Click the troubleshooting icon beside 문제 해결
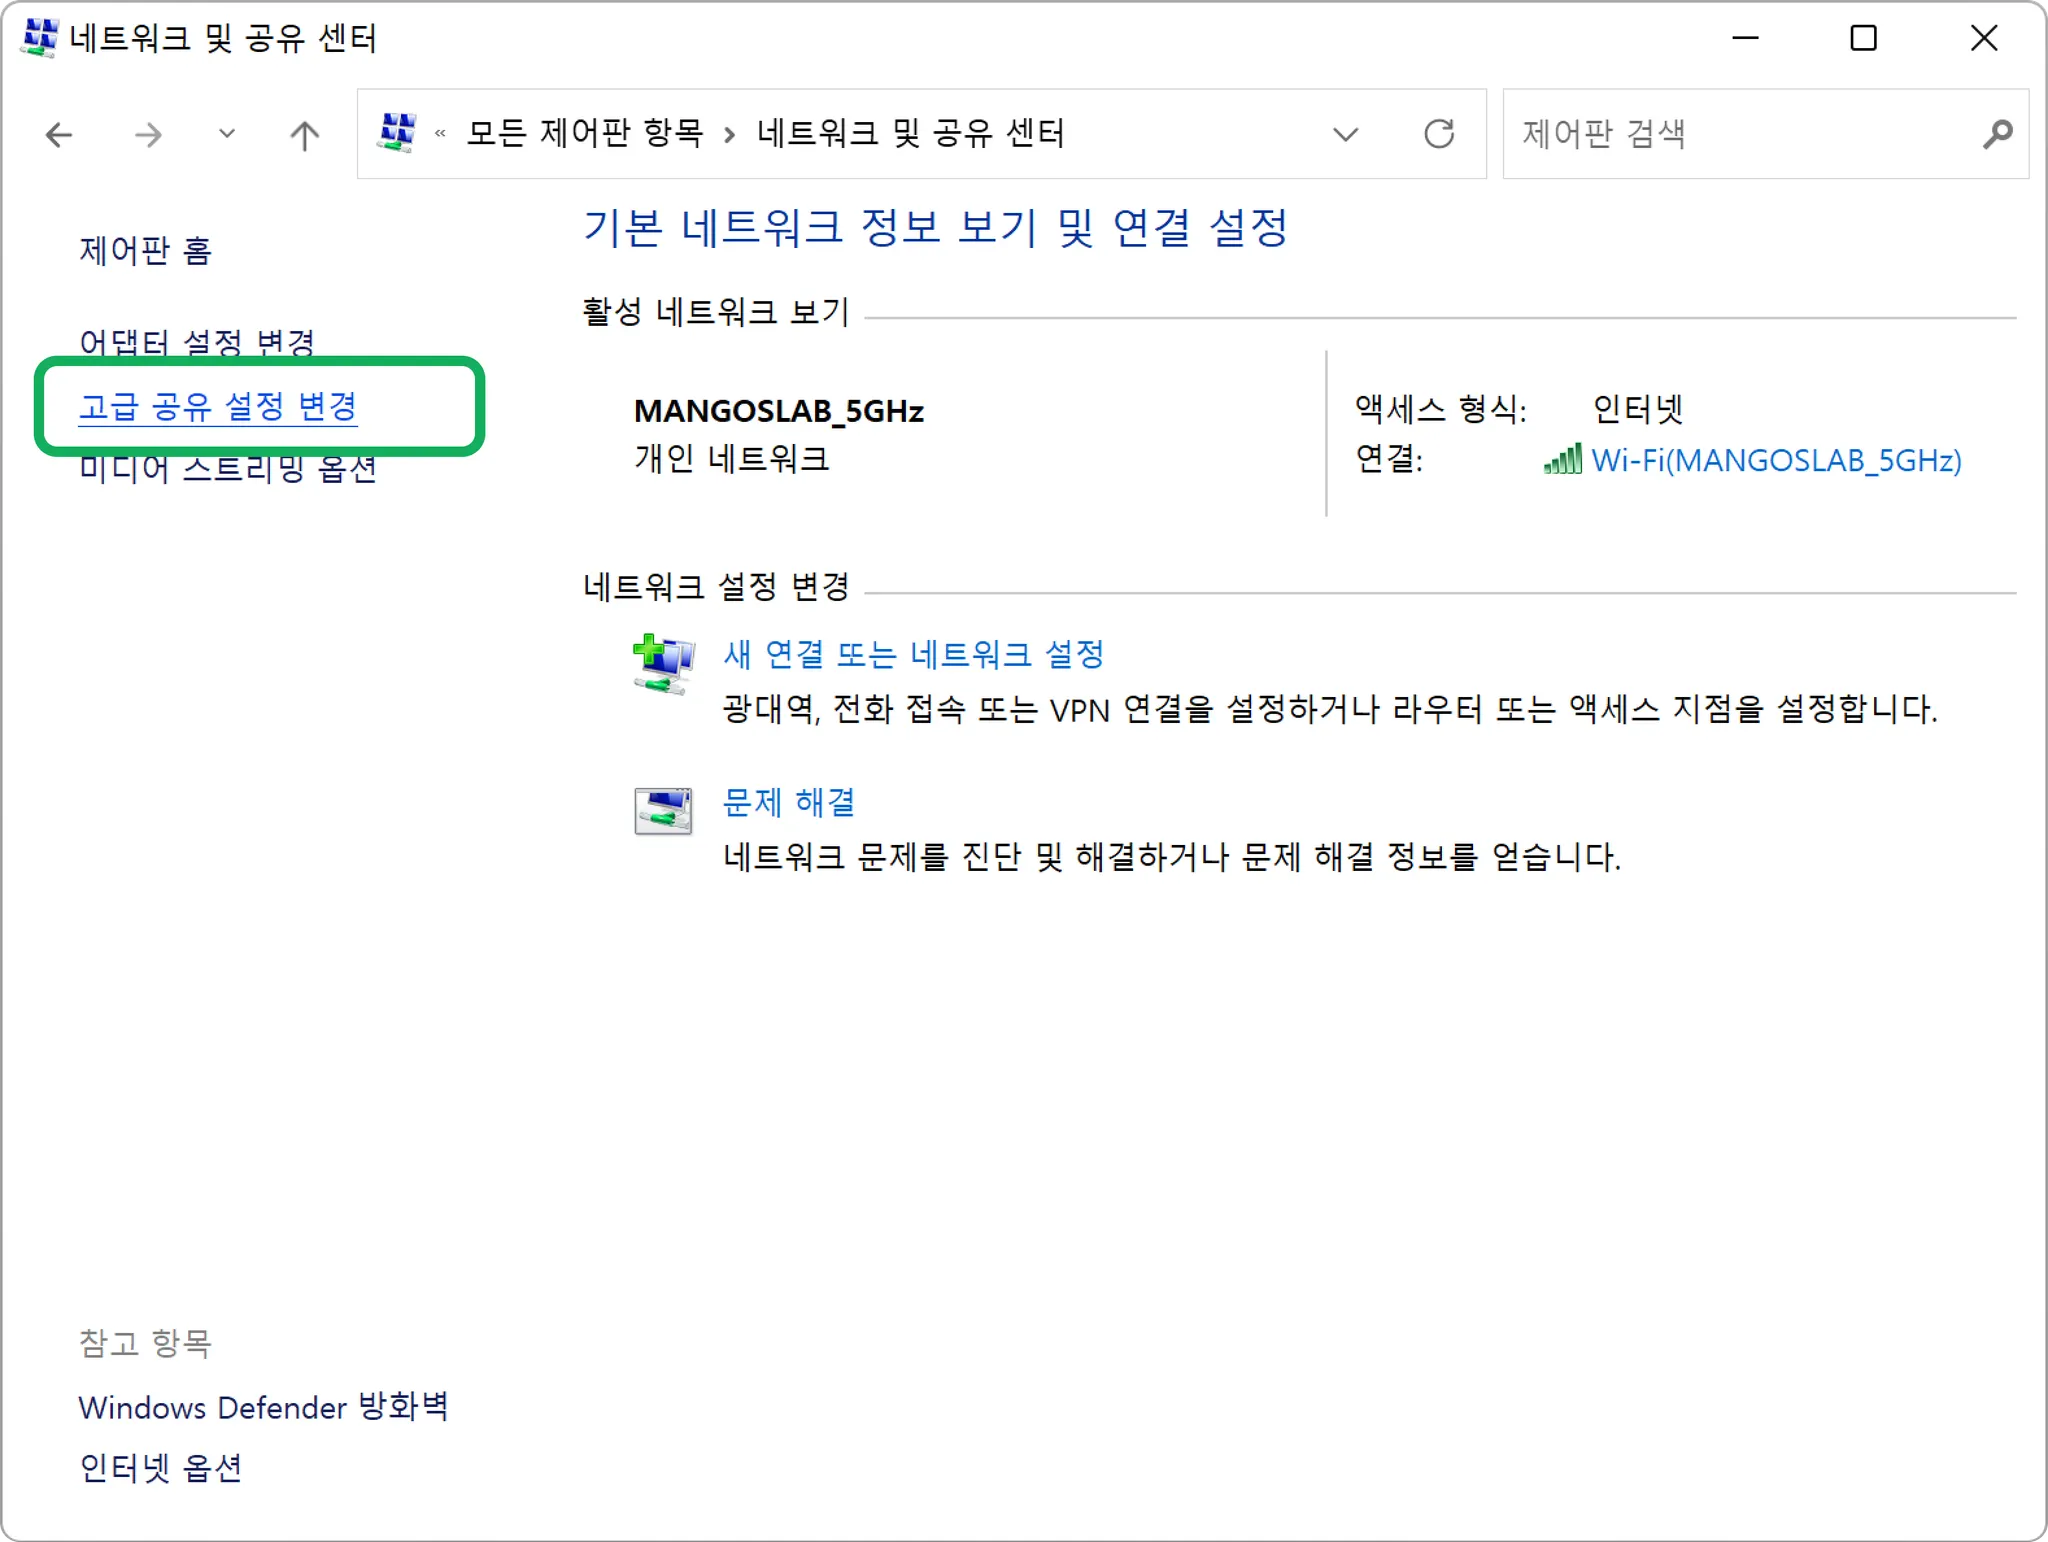This screenshot has width=2048, height=1542. pos(663,810)
